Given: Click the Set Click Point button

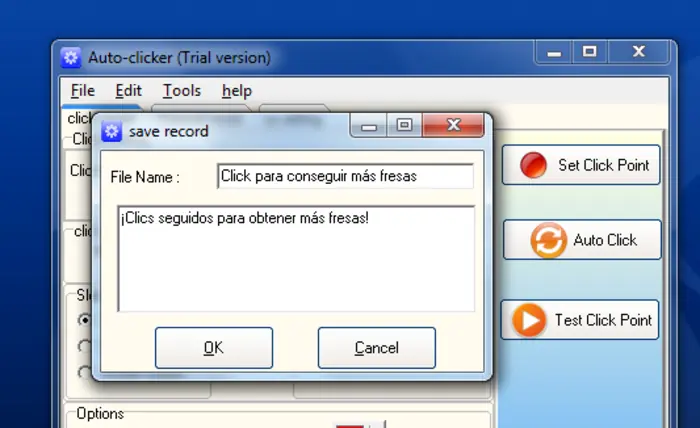Looking at the screenshot, I should point(581,165).
